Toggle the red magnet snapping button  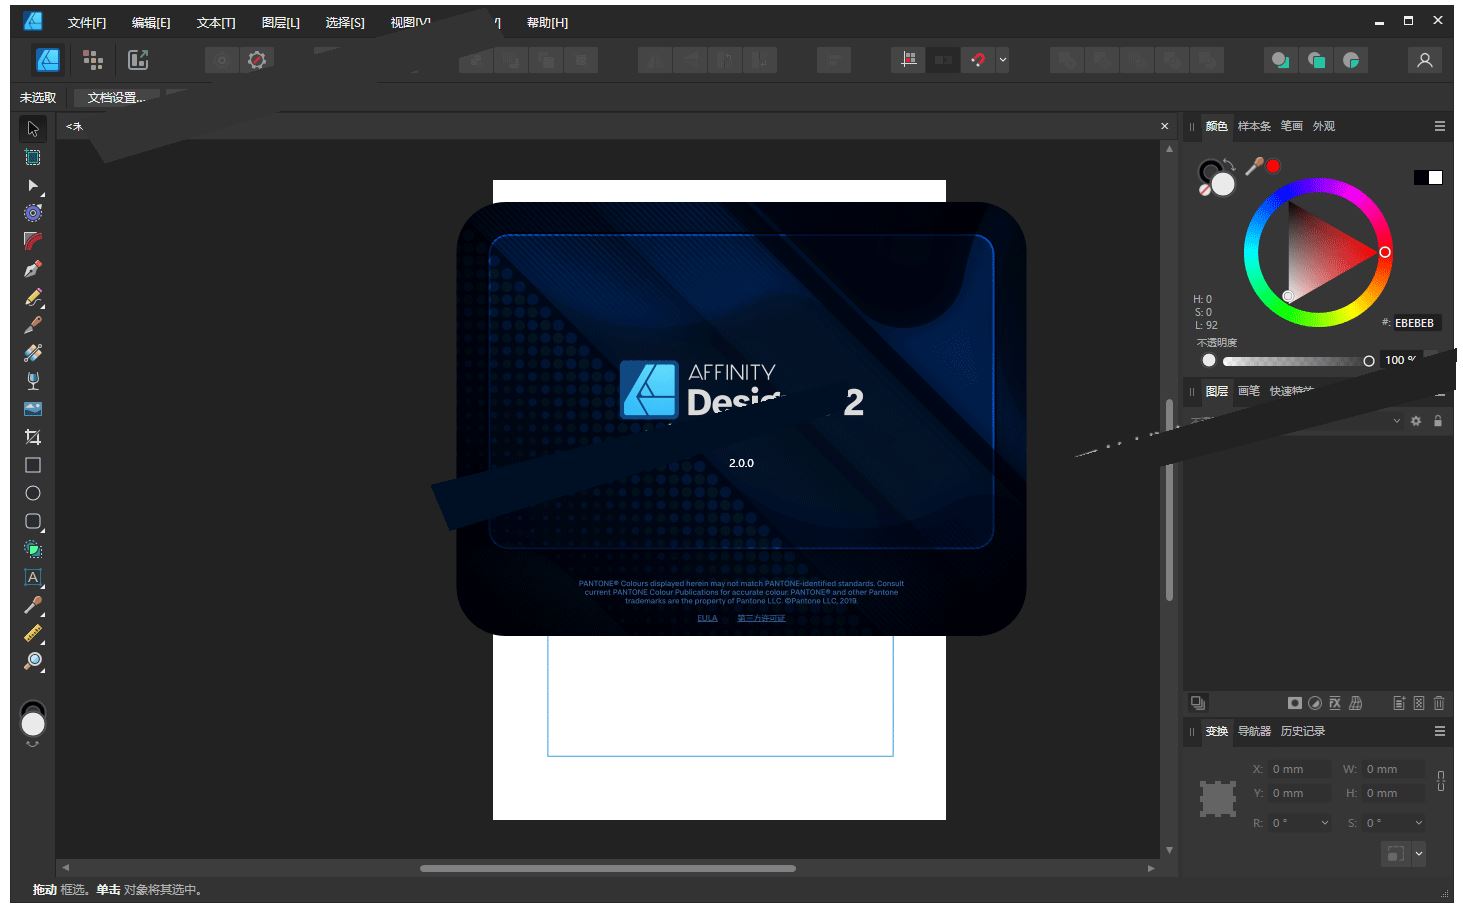(978, 60)
